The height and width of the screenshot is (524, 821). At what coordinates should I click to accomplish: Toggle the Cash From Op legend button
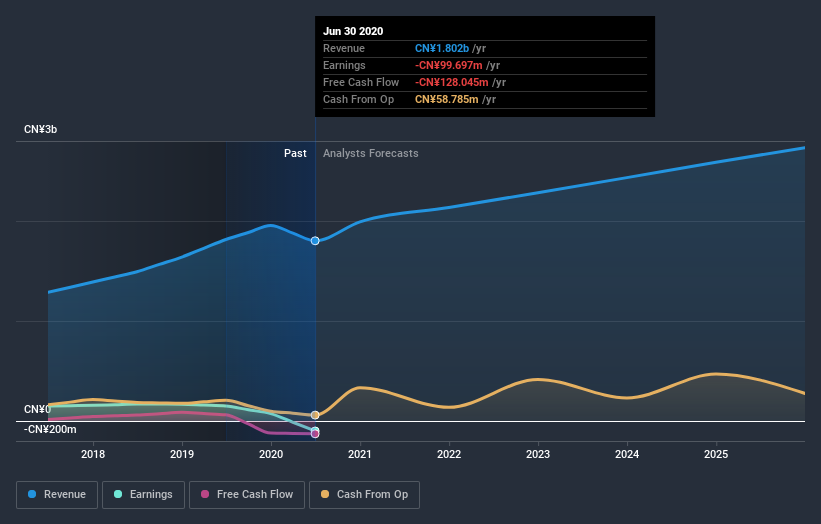click(x=364, y=495)
